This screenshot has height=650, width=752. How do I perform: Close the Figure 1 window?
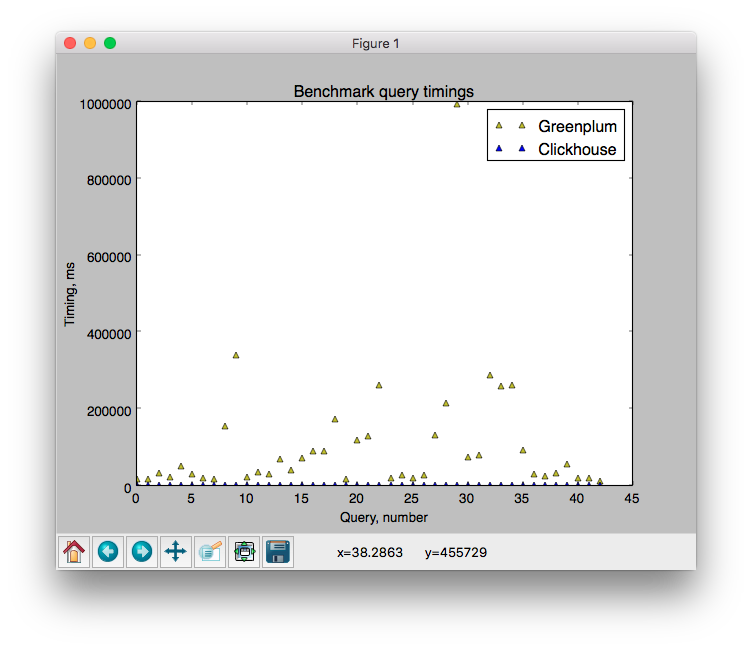70,43
